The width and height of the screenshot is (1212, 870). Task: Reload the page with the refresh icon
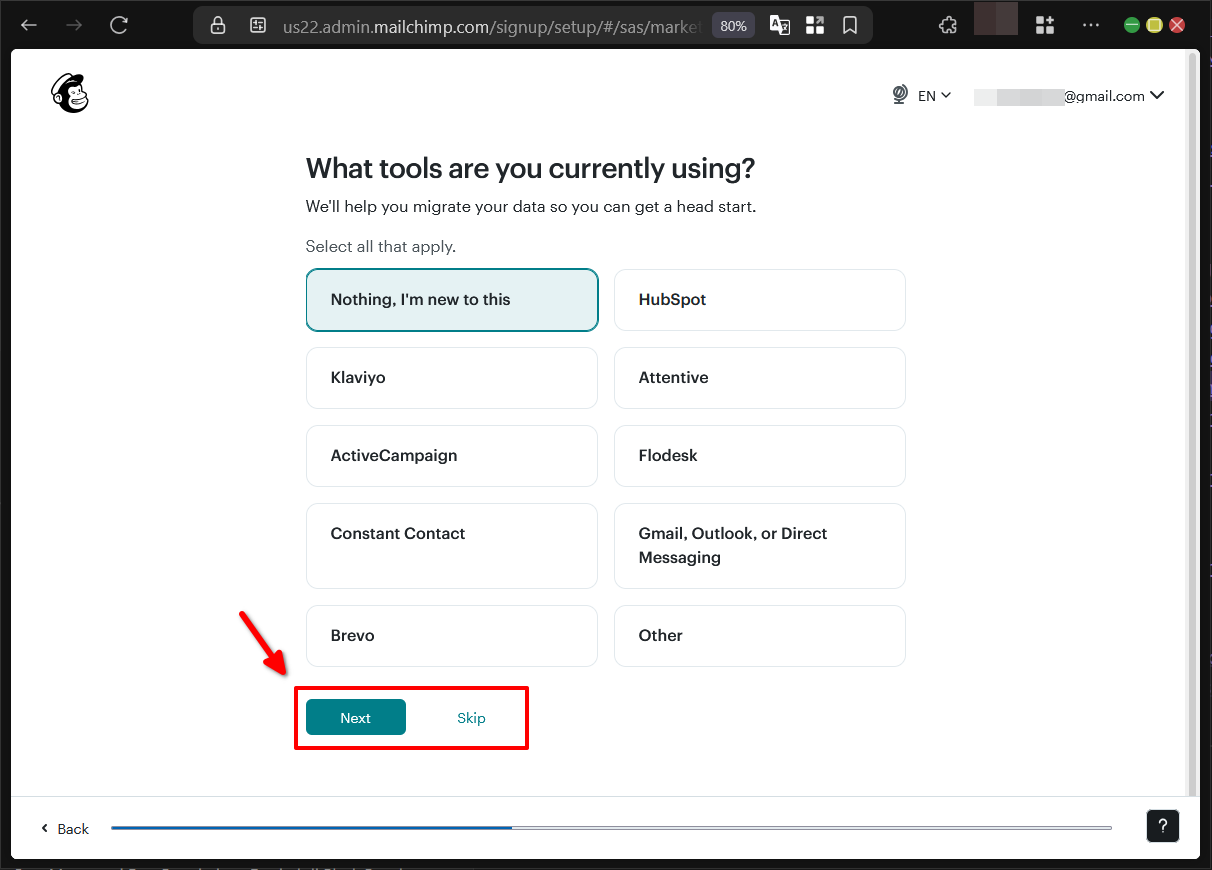pyautogui.click(x=118, y=24)
